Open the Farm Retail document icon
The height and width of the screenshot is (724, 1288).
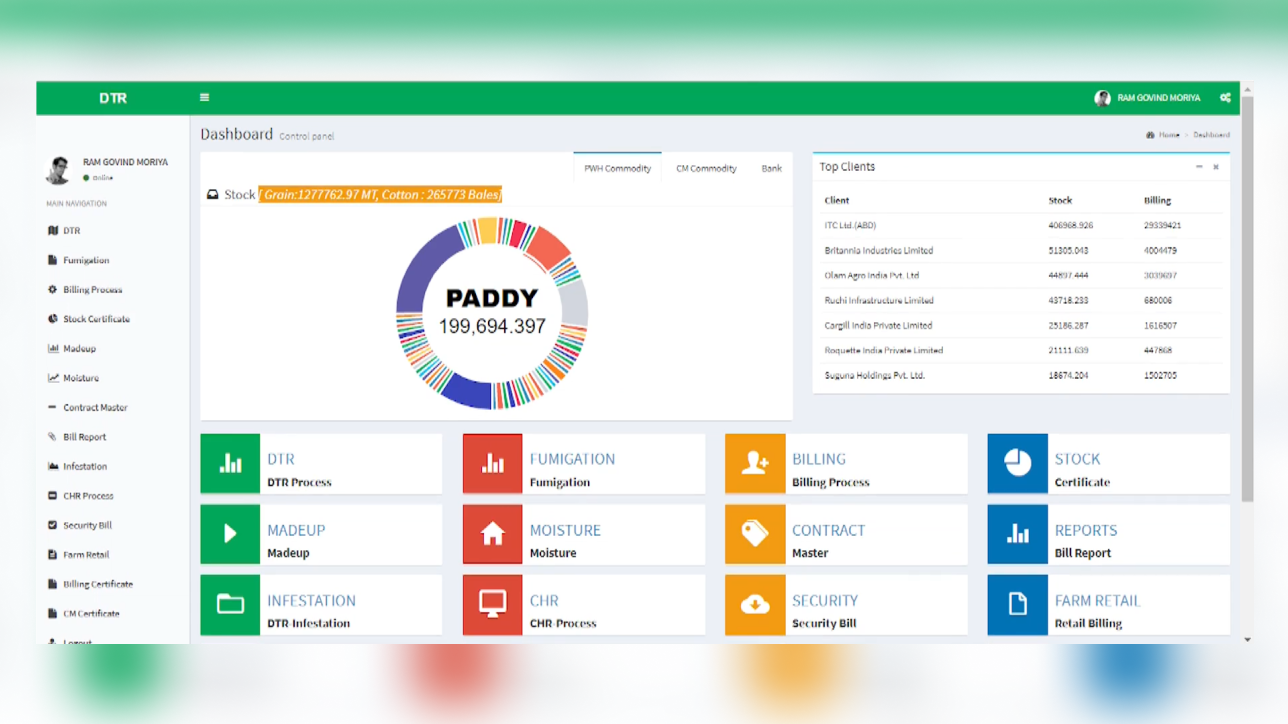click(x=1017, y=605)
